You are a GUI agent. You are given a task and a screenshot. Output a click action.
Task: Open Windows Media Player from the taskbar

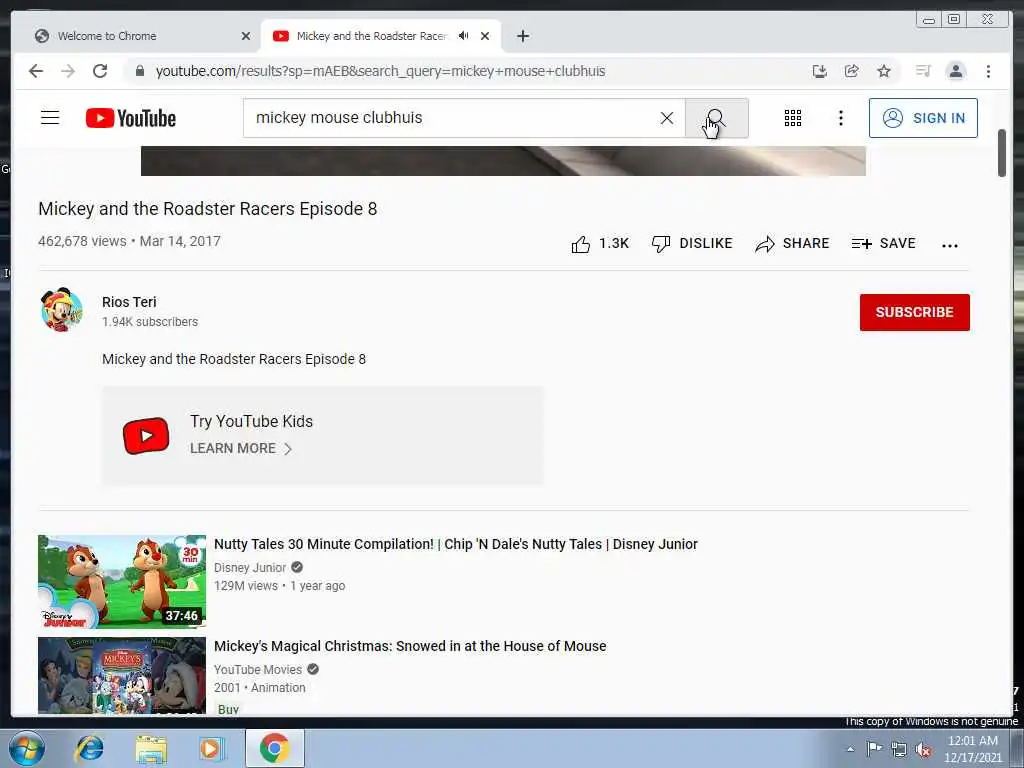pyautogui.click(x=212, y=748)
